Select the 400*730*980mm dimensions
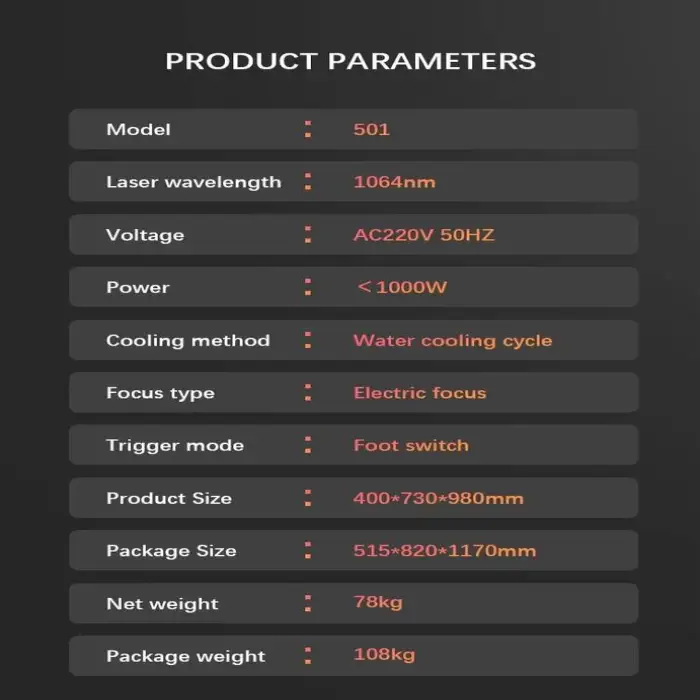This screenshot has width=700, height=700. coord(438,498)
